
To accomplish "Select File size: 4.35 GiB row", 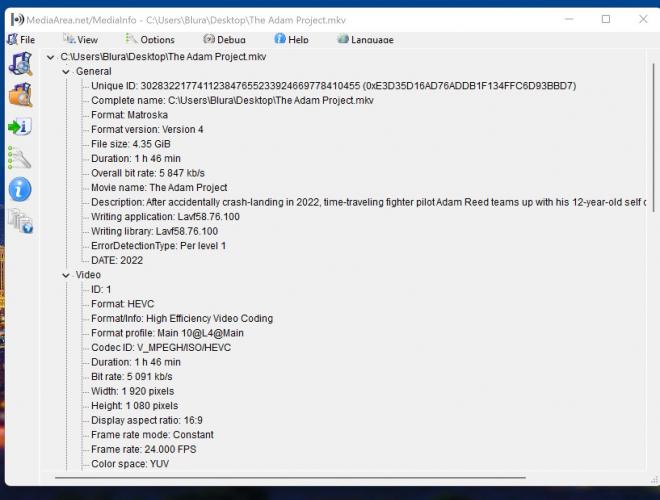I will (131, 144).
